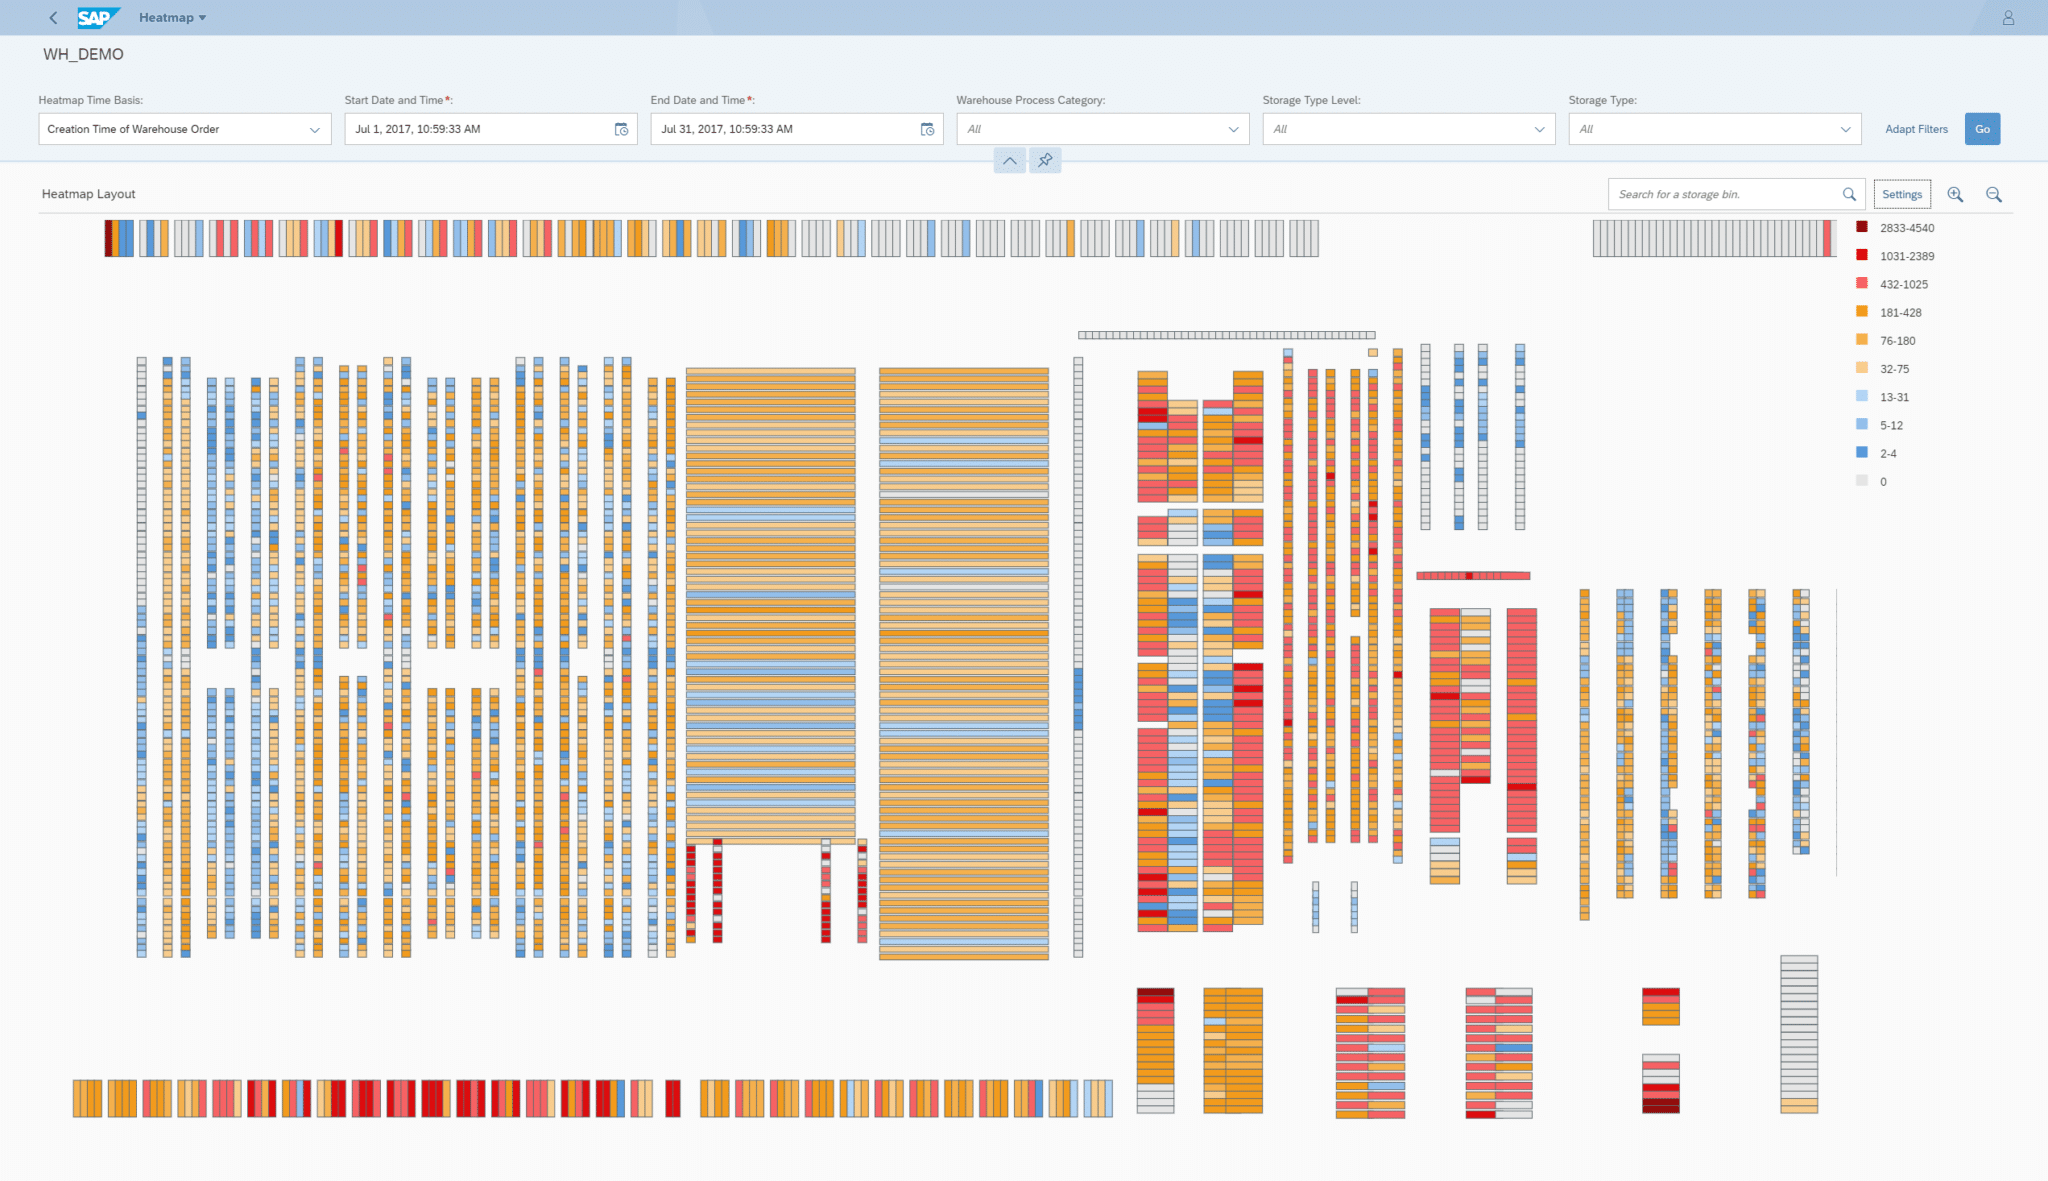Click the storage bin search magnifier icon

1849,194
